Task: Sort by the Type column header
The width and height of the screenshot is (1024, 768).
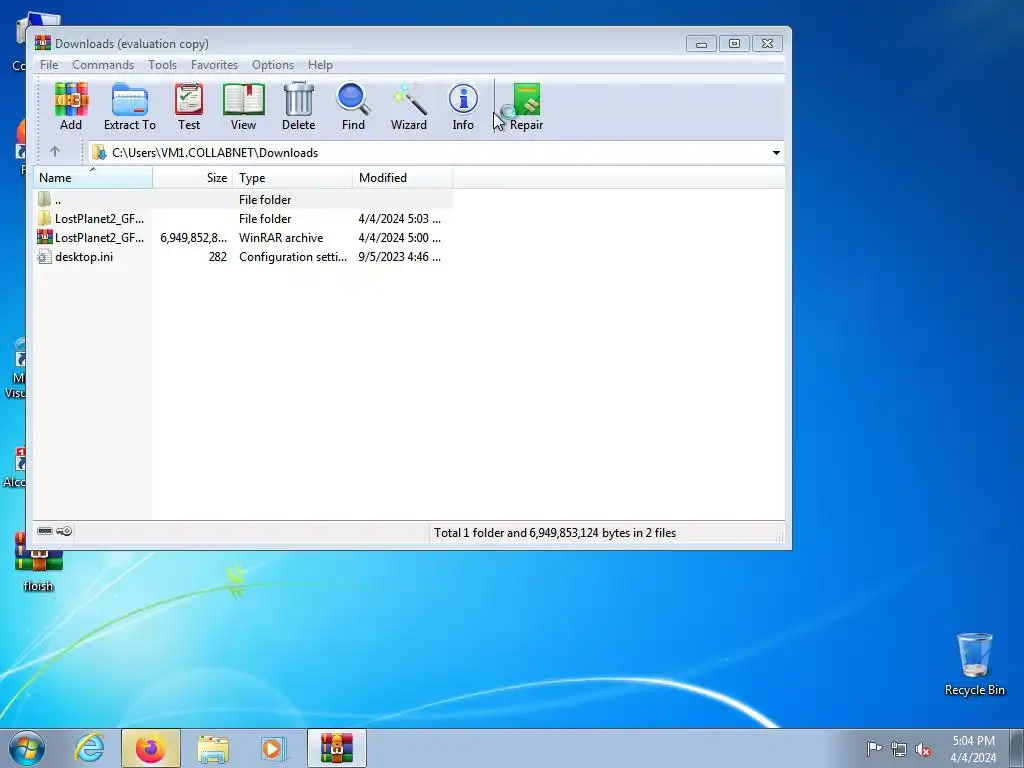Action: (x=293, y=178)
